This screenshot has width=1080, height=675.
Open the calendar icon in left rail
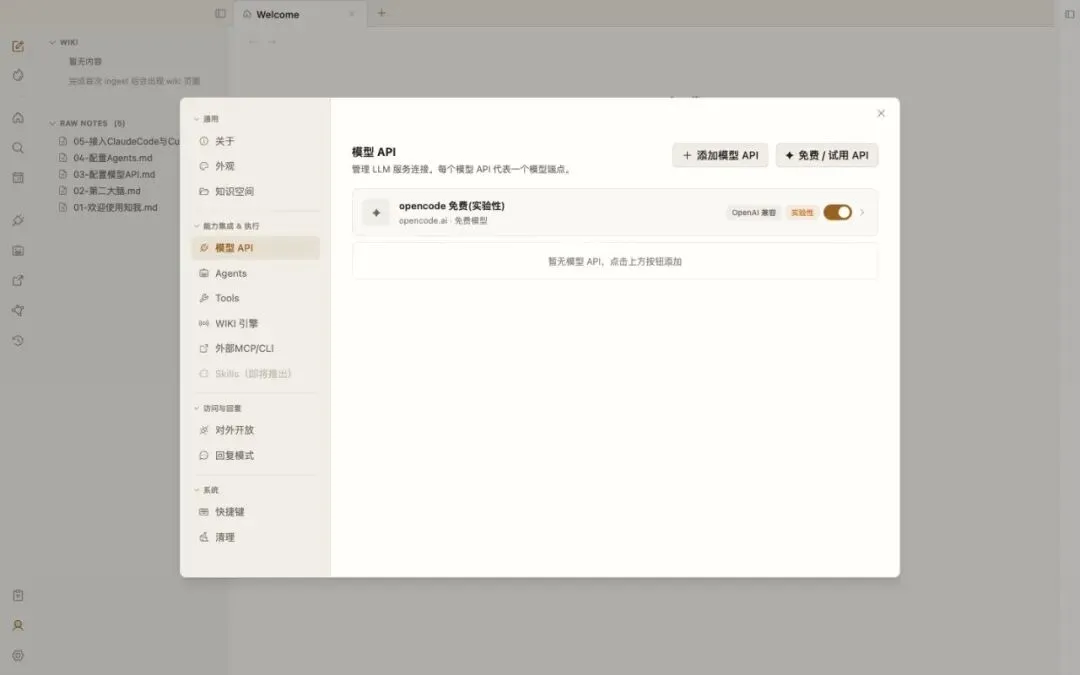18,178
